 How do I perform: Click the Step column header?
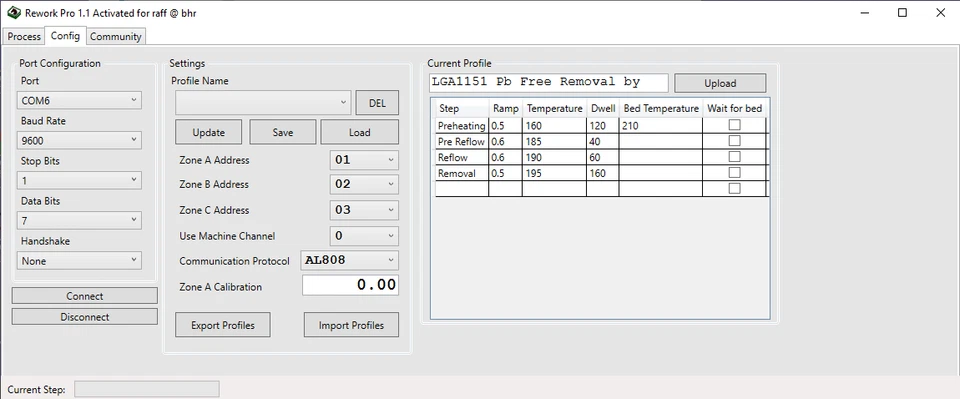point(462,108)
